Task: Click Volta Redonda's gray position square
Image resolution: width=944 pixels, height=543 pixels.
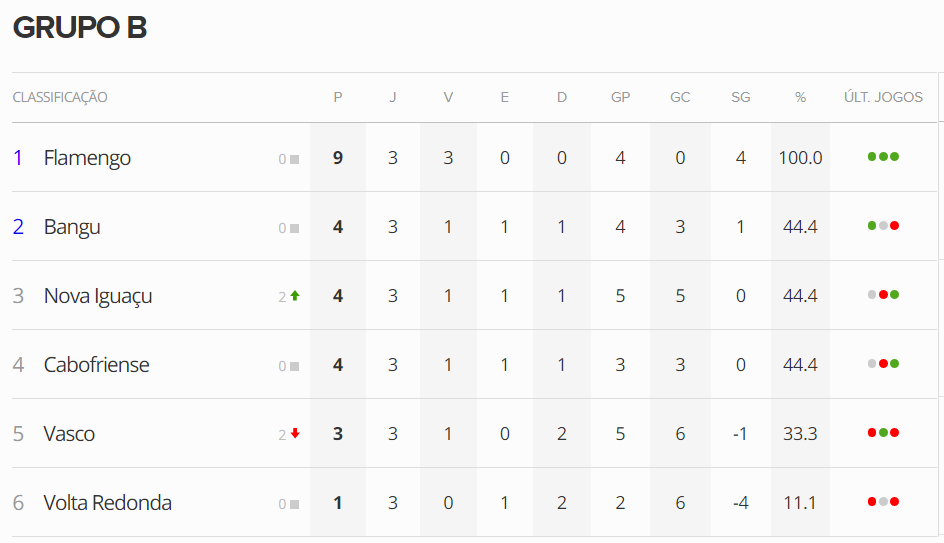Action: point(294,504)
